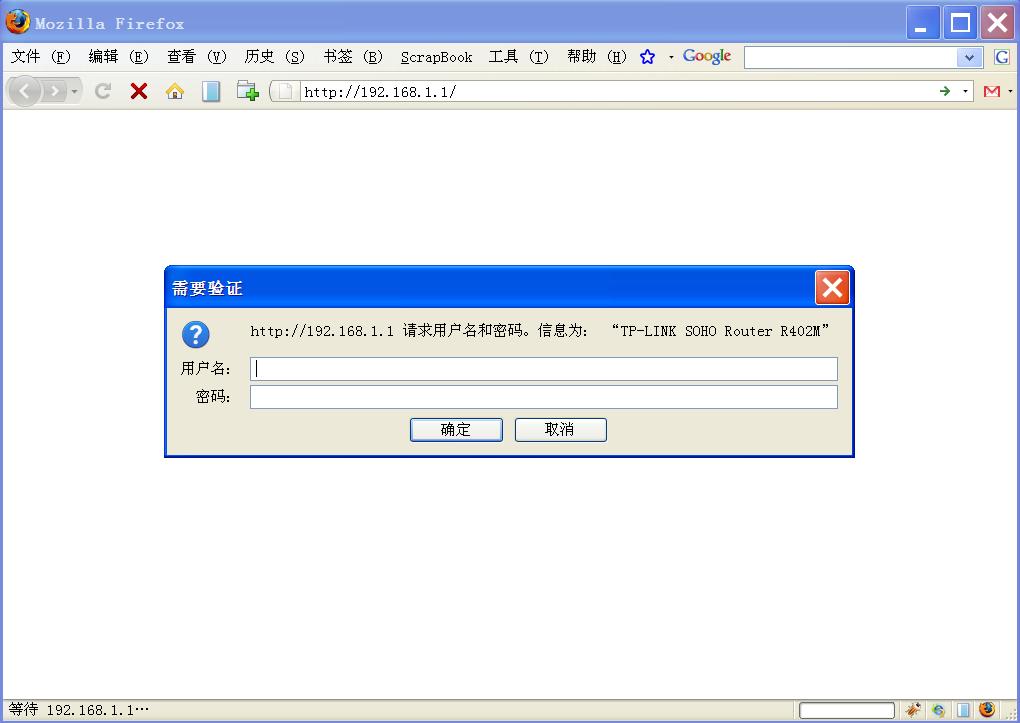Image resolution: width=1020 pixels, height=723 pixels.
Task: Click the Back navigation arrow
Action: point(25,91)
